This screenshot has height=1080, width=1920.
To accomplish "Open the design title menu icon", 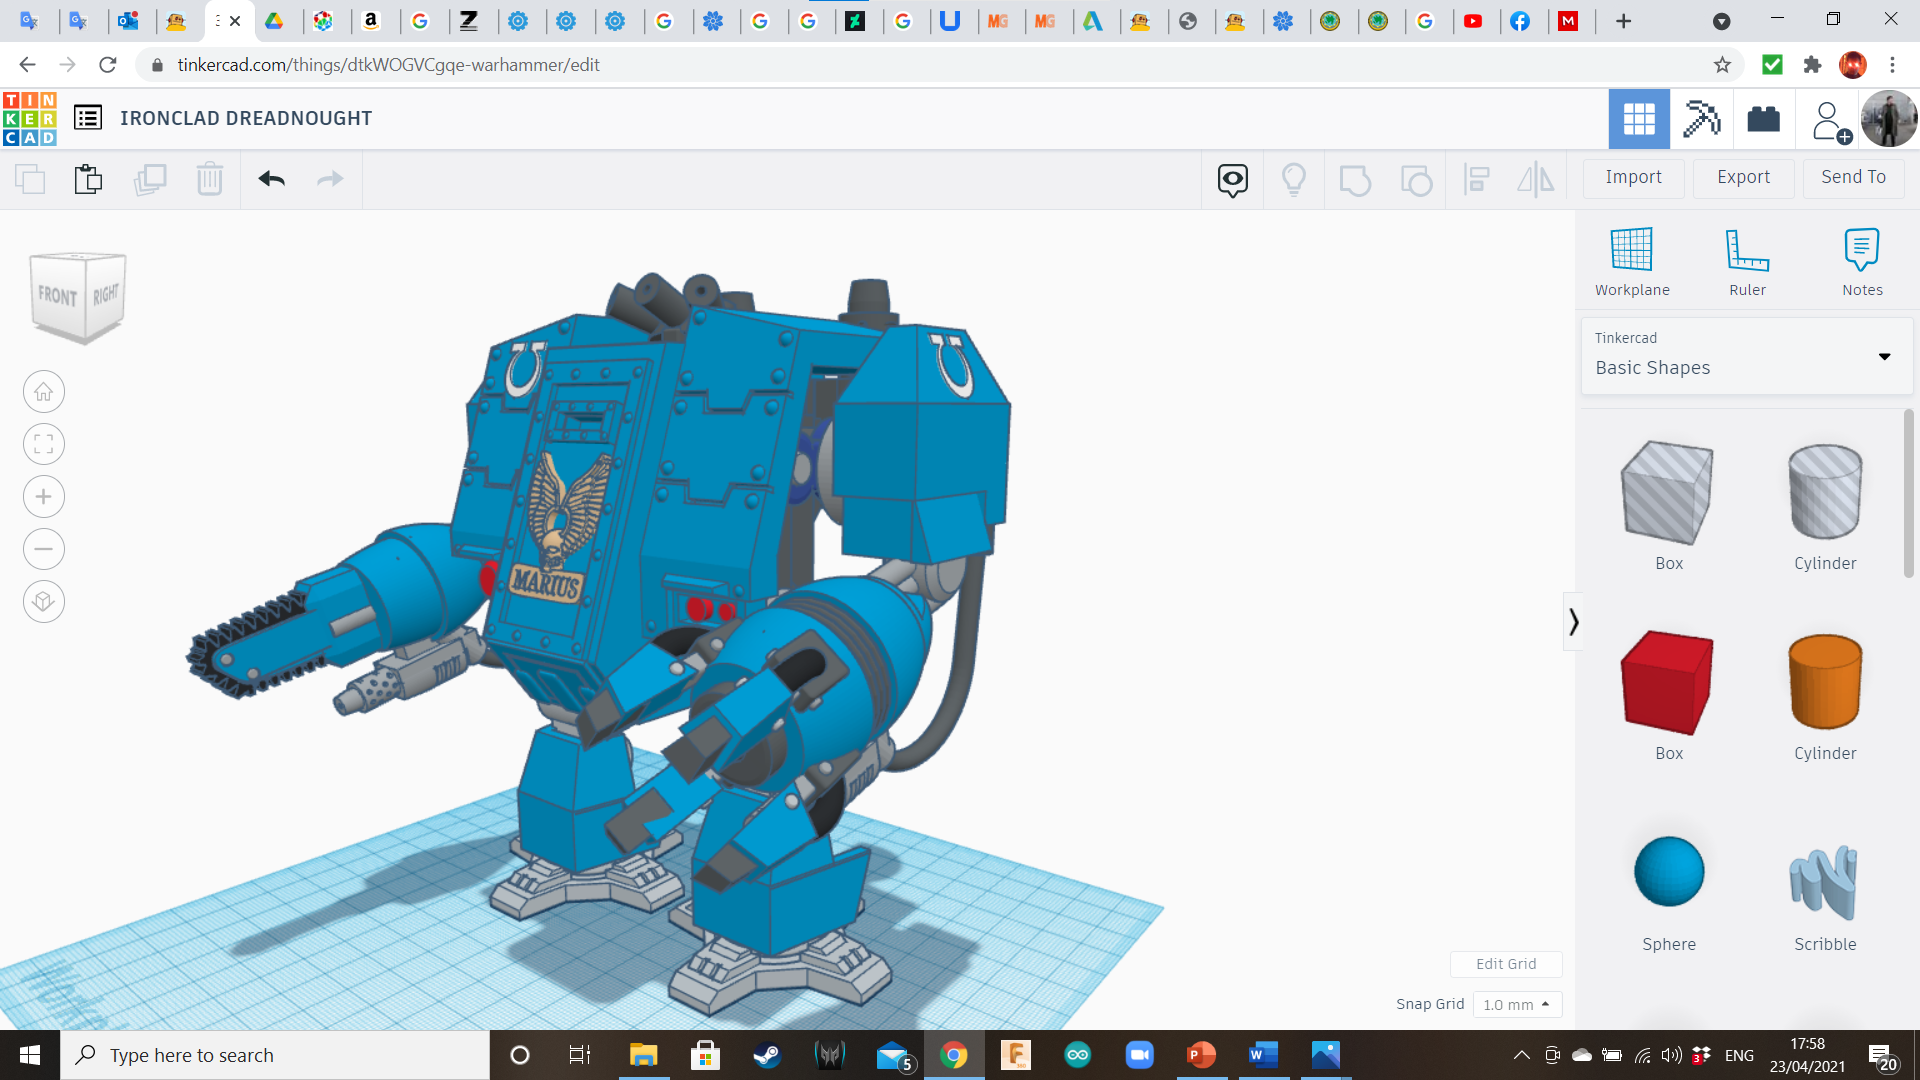I will click(89, 117).
